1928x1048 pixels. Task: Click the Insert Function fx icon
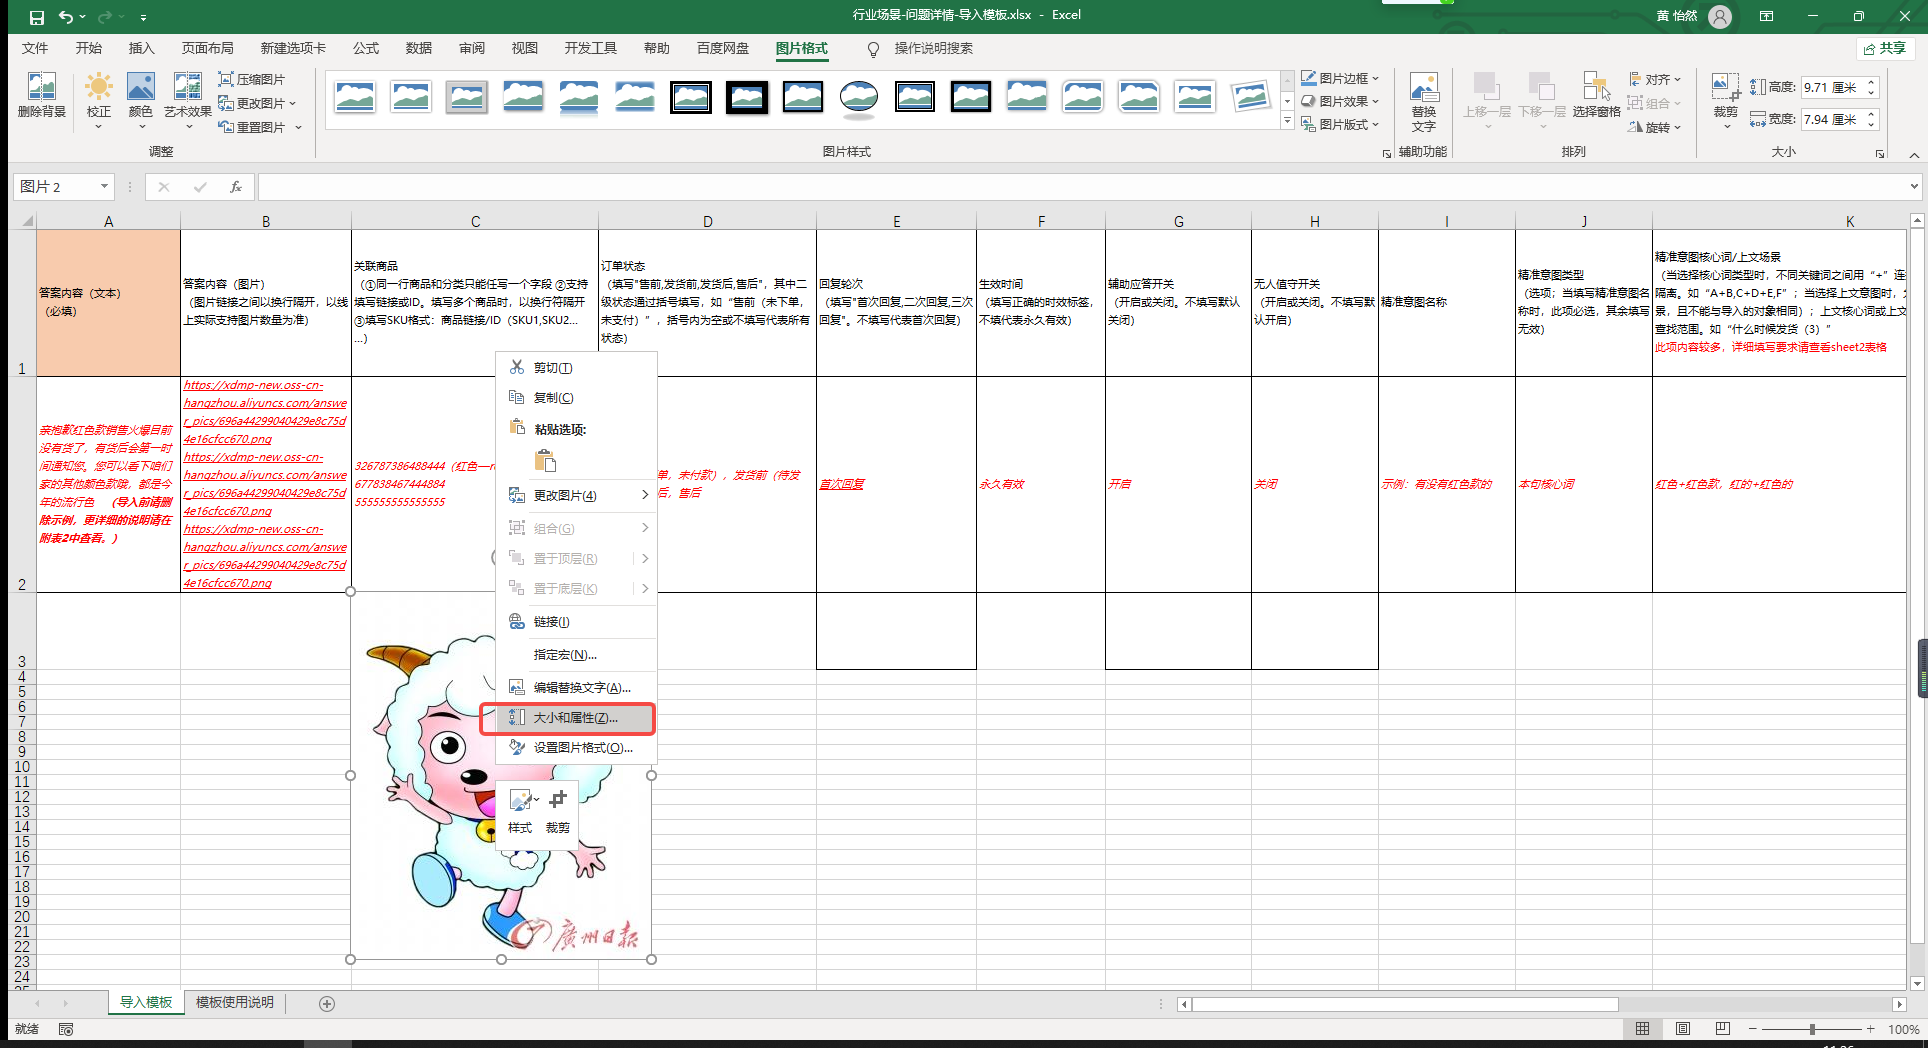236,186
